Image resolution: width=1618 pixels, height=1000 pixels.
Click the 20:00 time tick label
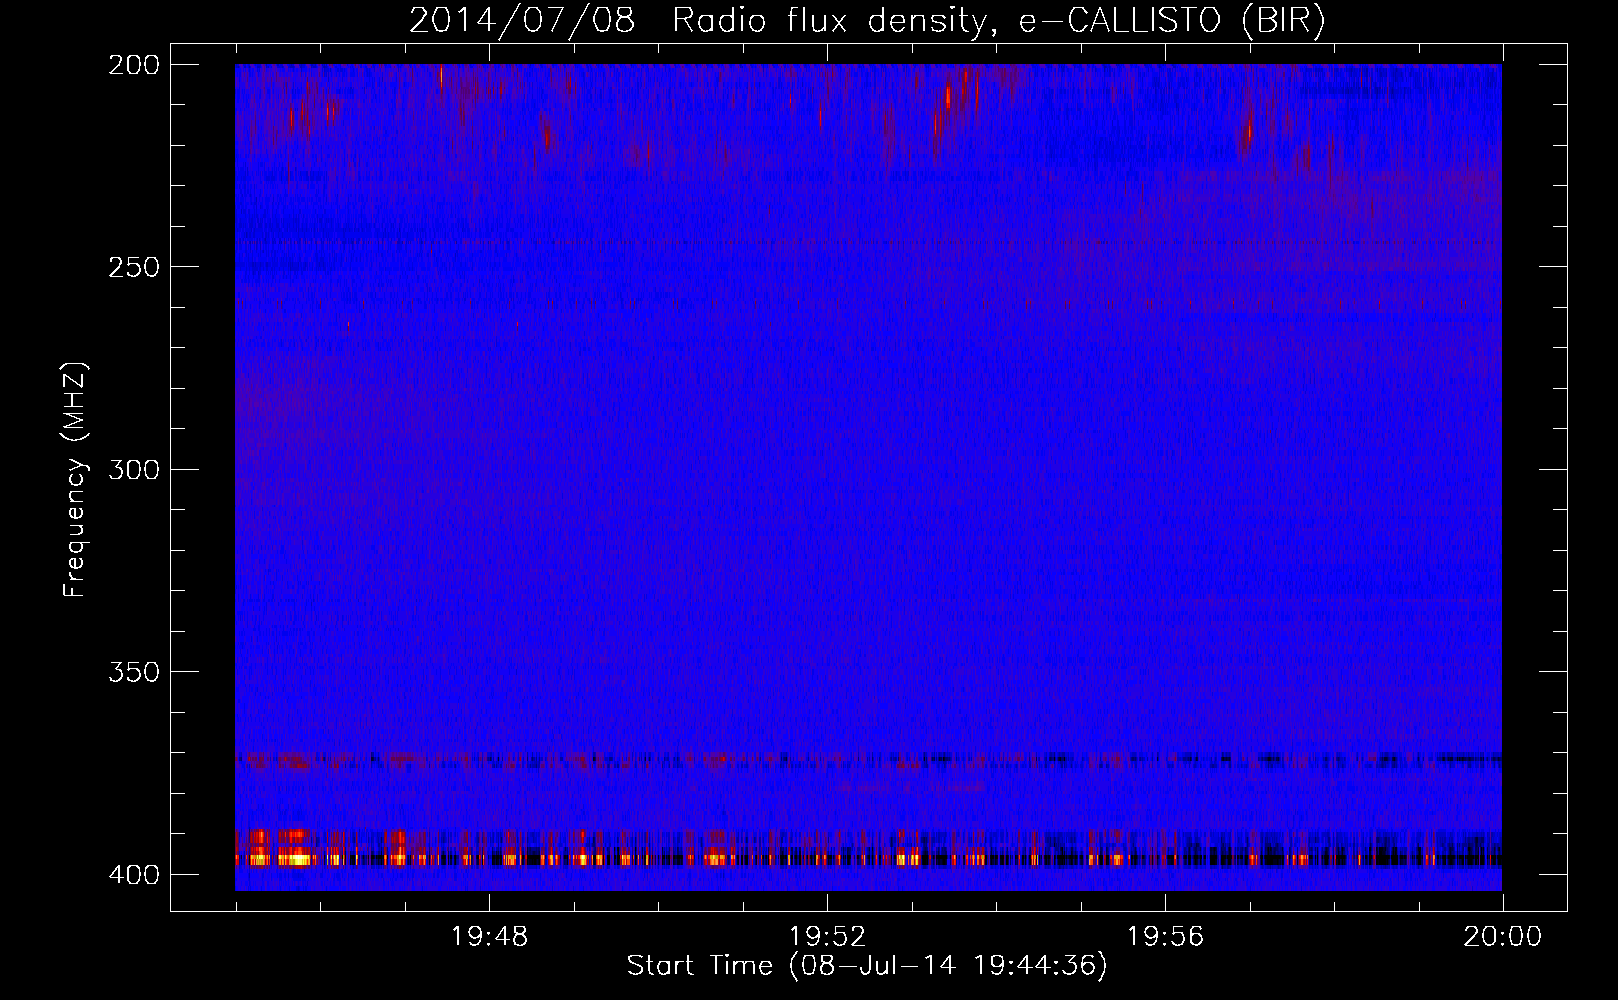(x=1503, y=937)
